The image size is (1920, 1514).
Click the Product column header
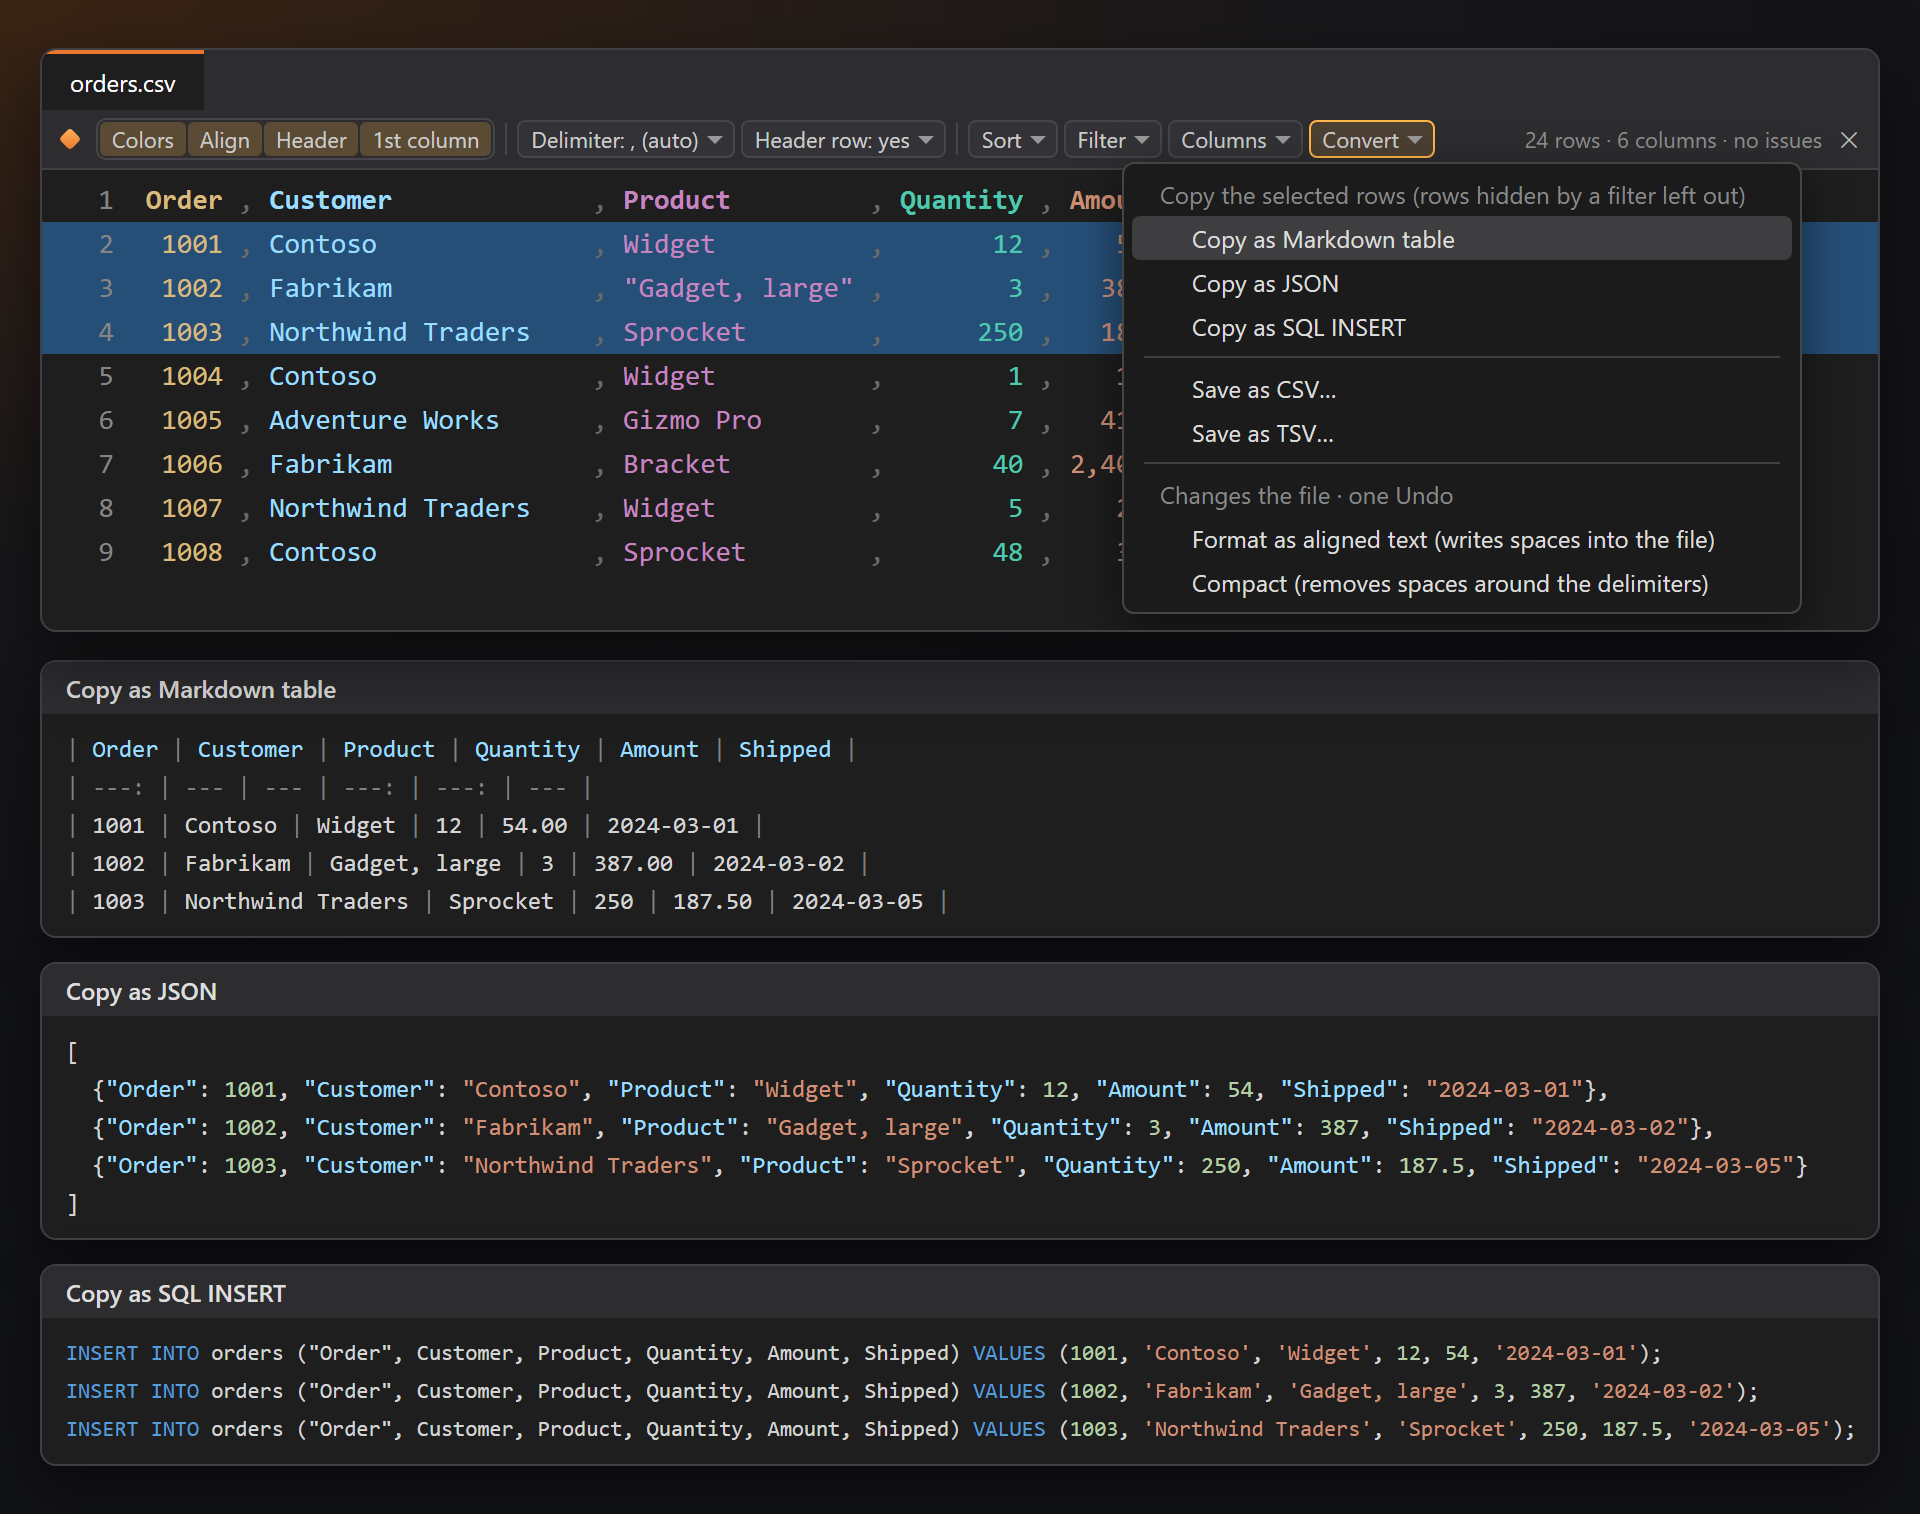pos(677,200)
